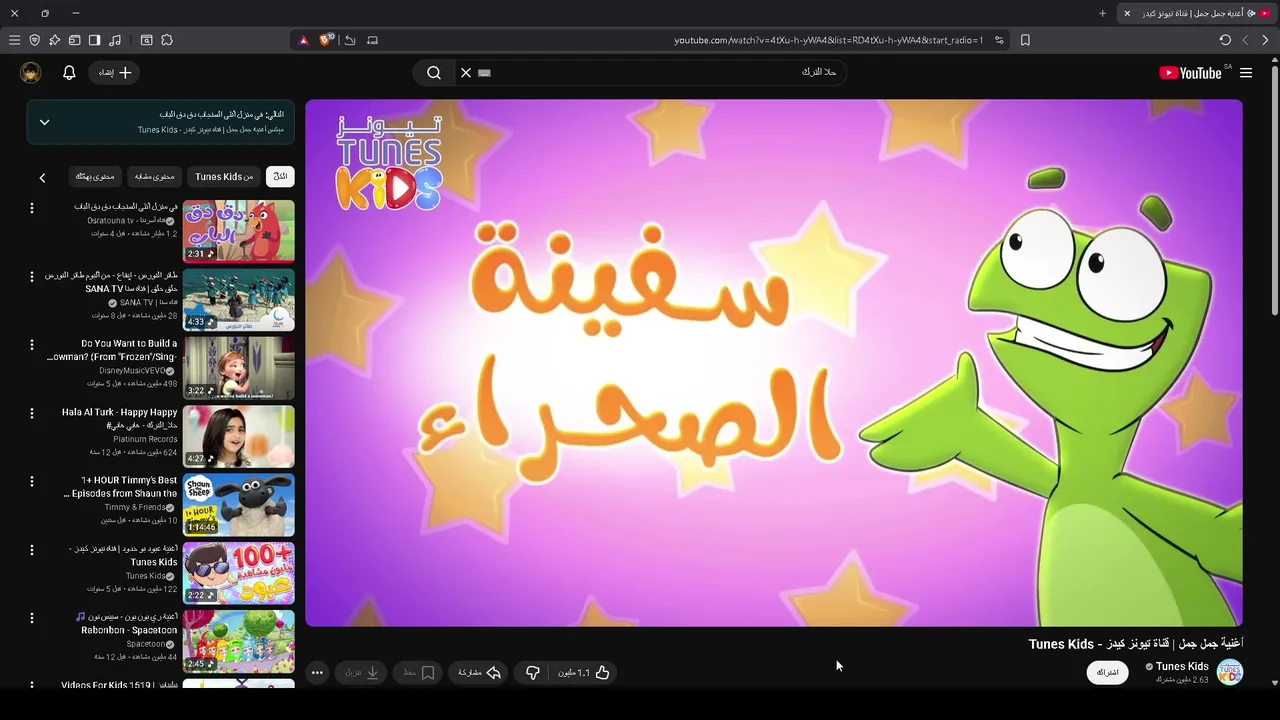Click the share arrow icon in address bar
This screenshot has width=1280, height=720.
pos(350,40)
